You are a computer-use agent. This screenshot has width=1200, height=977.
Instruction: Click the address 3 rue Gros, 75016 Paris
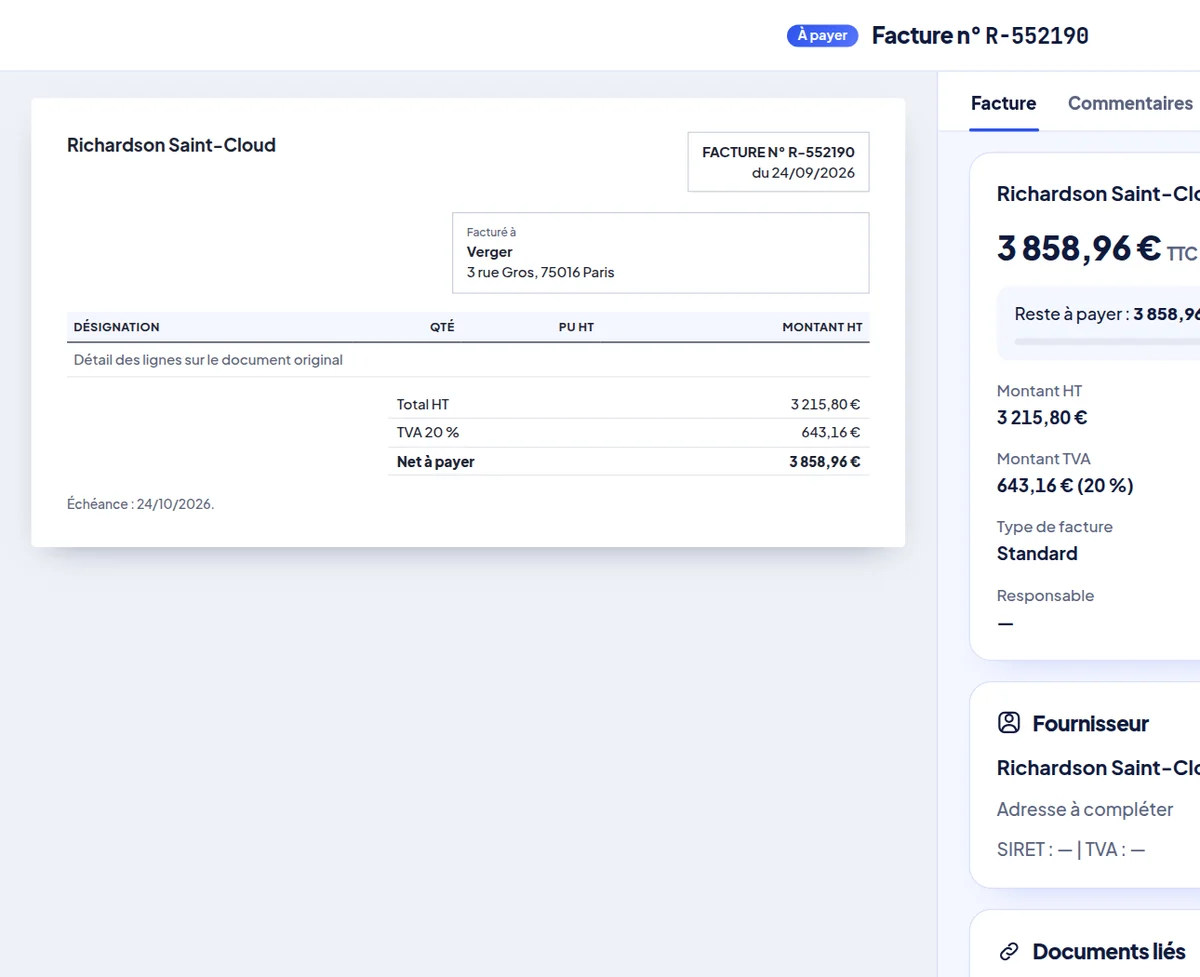click(540, 272)
